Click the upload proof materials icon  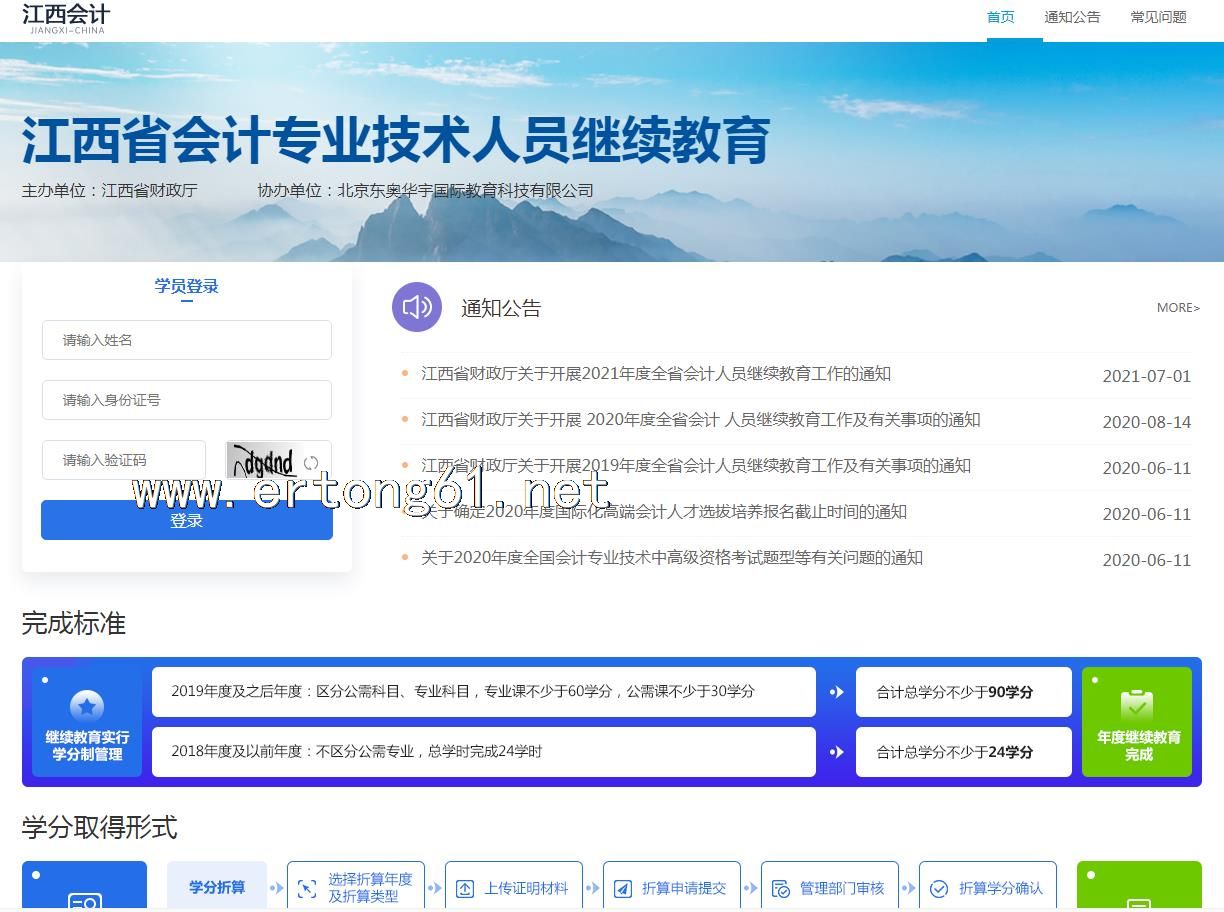coord(465,888)
